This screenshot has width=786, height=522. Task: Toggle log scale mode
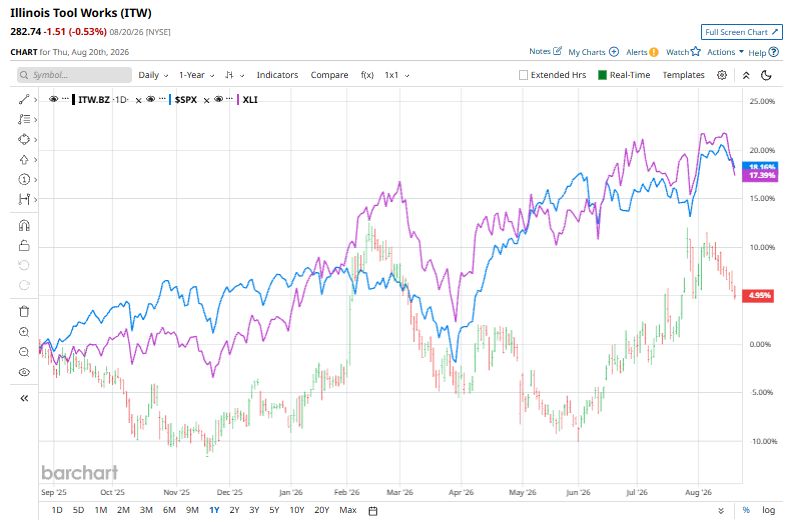[x=768, y=510]
